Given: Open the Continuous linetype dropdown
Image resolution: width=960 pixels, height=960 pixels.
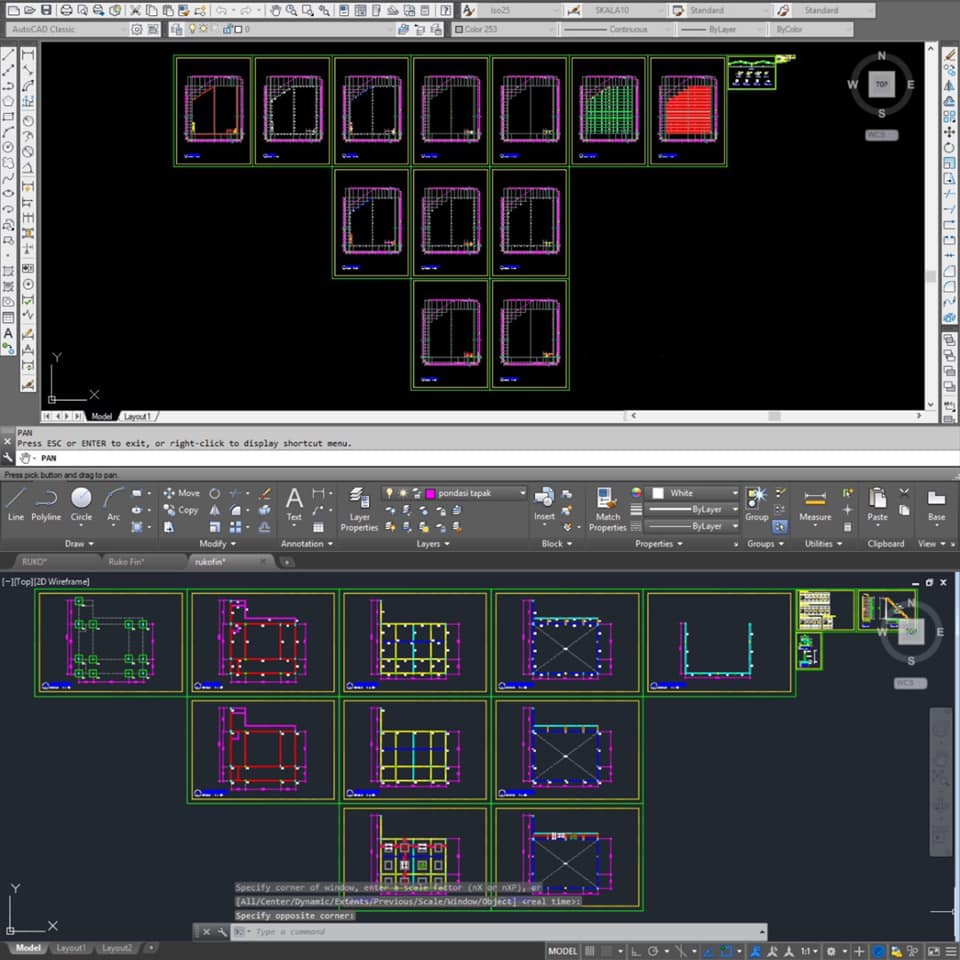Looking at the screenshot, I should (x=618, y=29).
